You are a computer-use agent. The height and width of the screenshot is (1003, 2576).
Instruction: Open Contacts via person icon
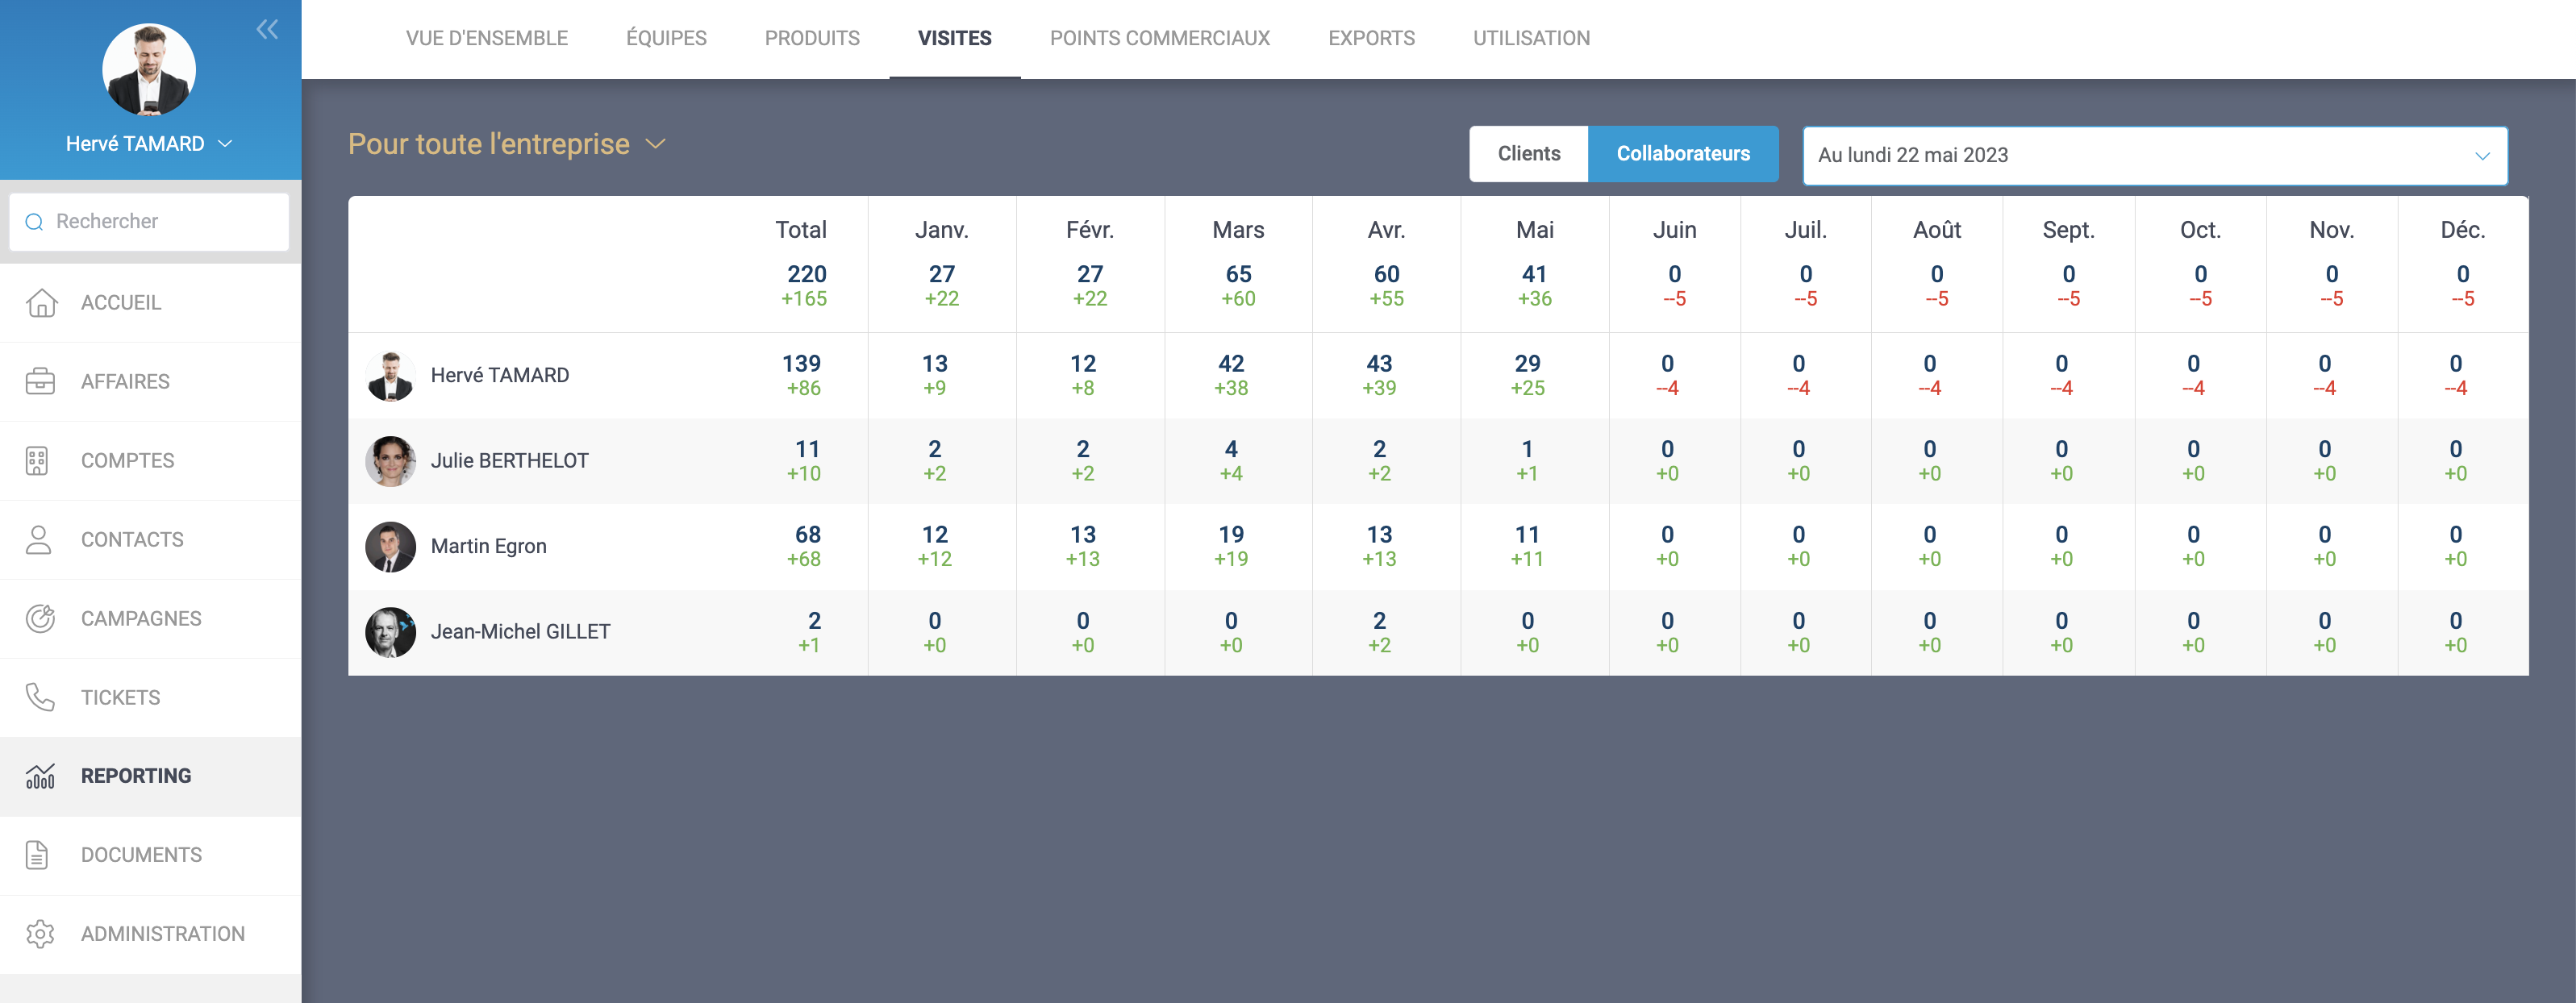(39, 539)
